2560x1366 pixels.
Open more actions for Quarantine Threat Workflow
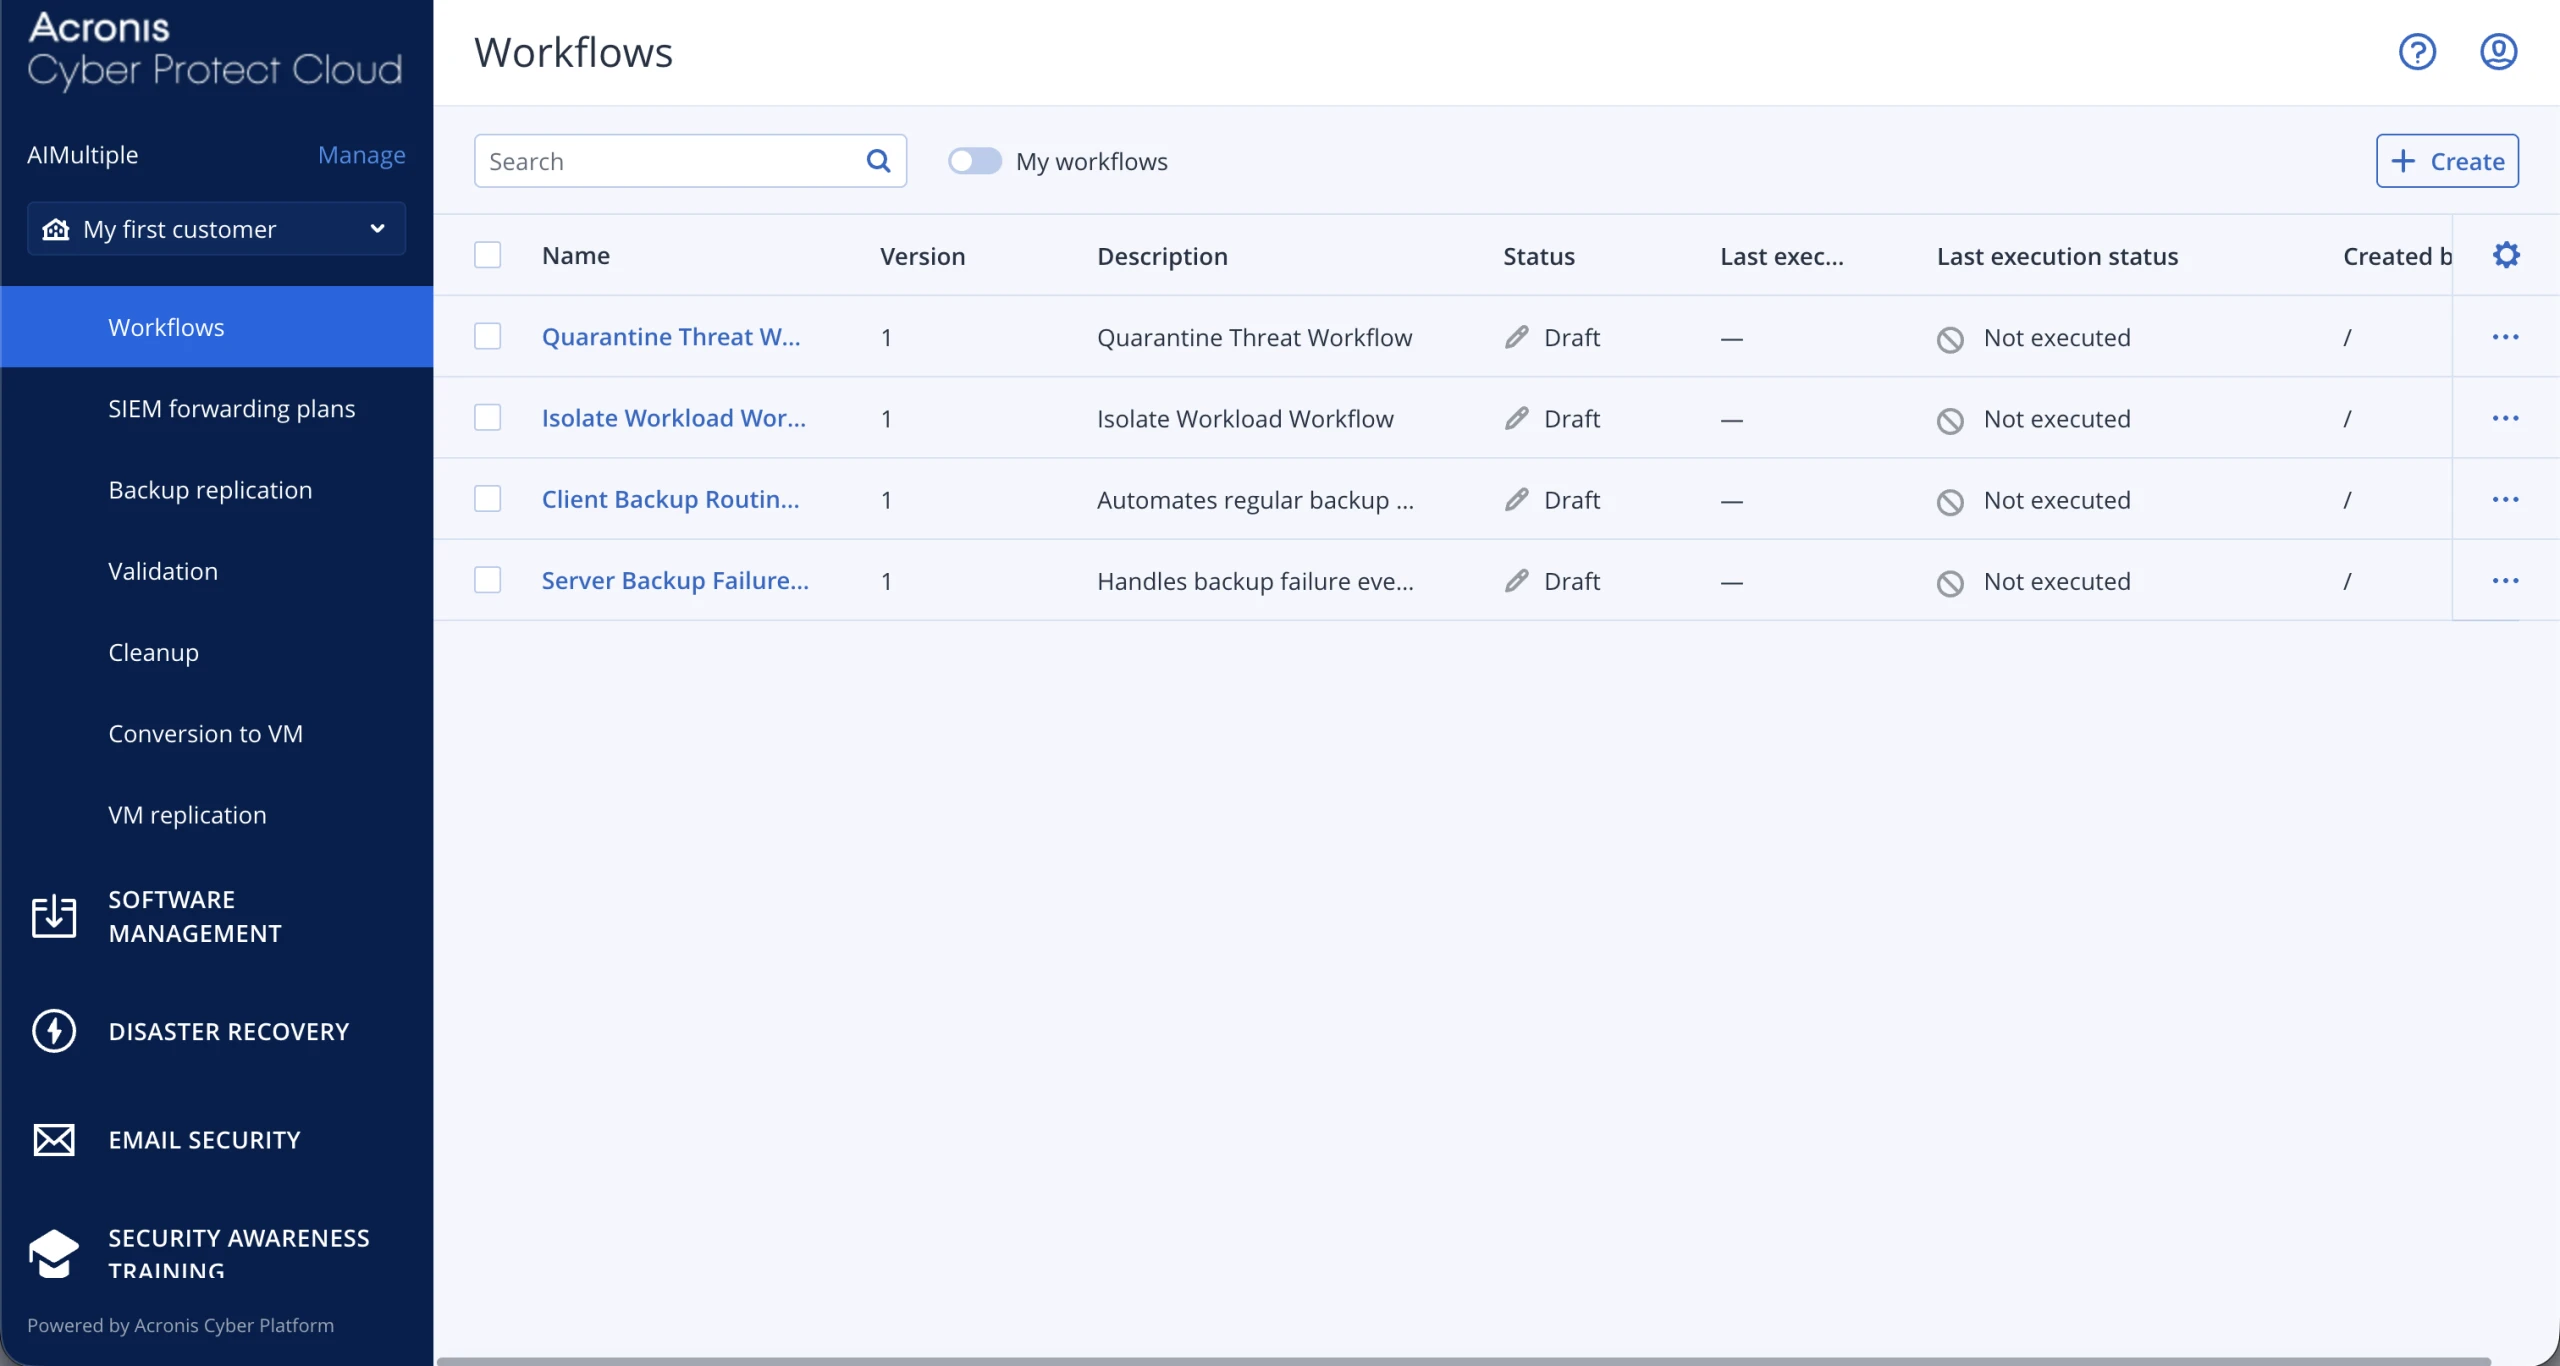point(2505,337)
